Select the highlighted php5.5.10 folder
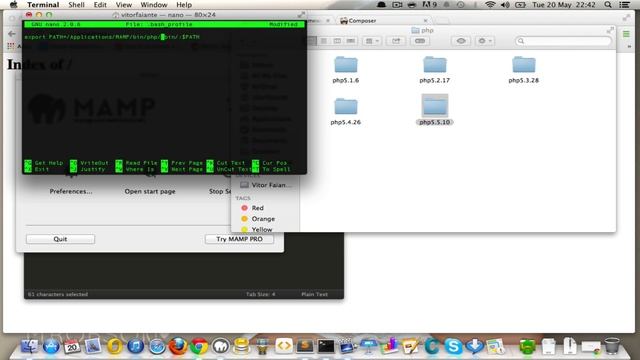This screenshot has width=640, height=360. point(435,109)
